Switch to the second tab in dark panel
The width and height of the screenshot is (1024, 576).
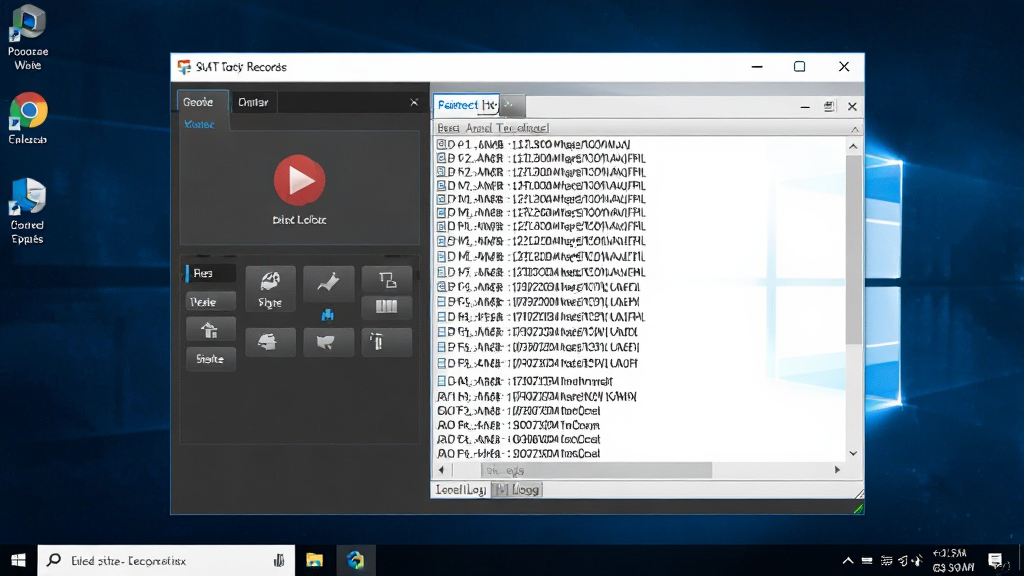point(253,102)
